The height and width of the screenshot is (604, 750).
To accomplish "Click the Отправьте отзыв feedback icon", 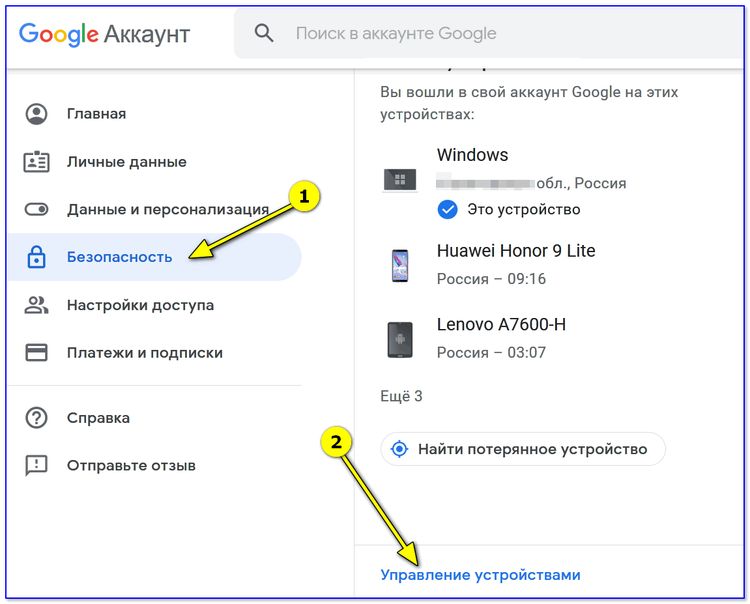I will click(36, 466).
